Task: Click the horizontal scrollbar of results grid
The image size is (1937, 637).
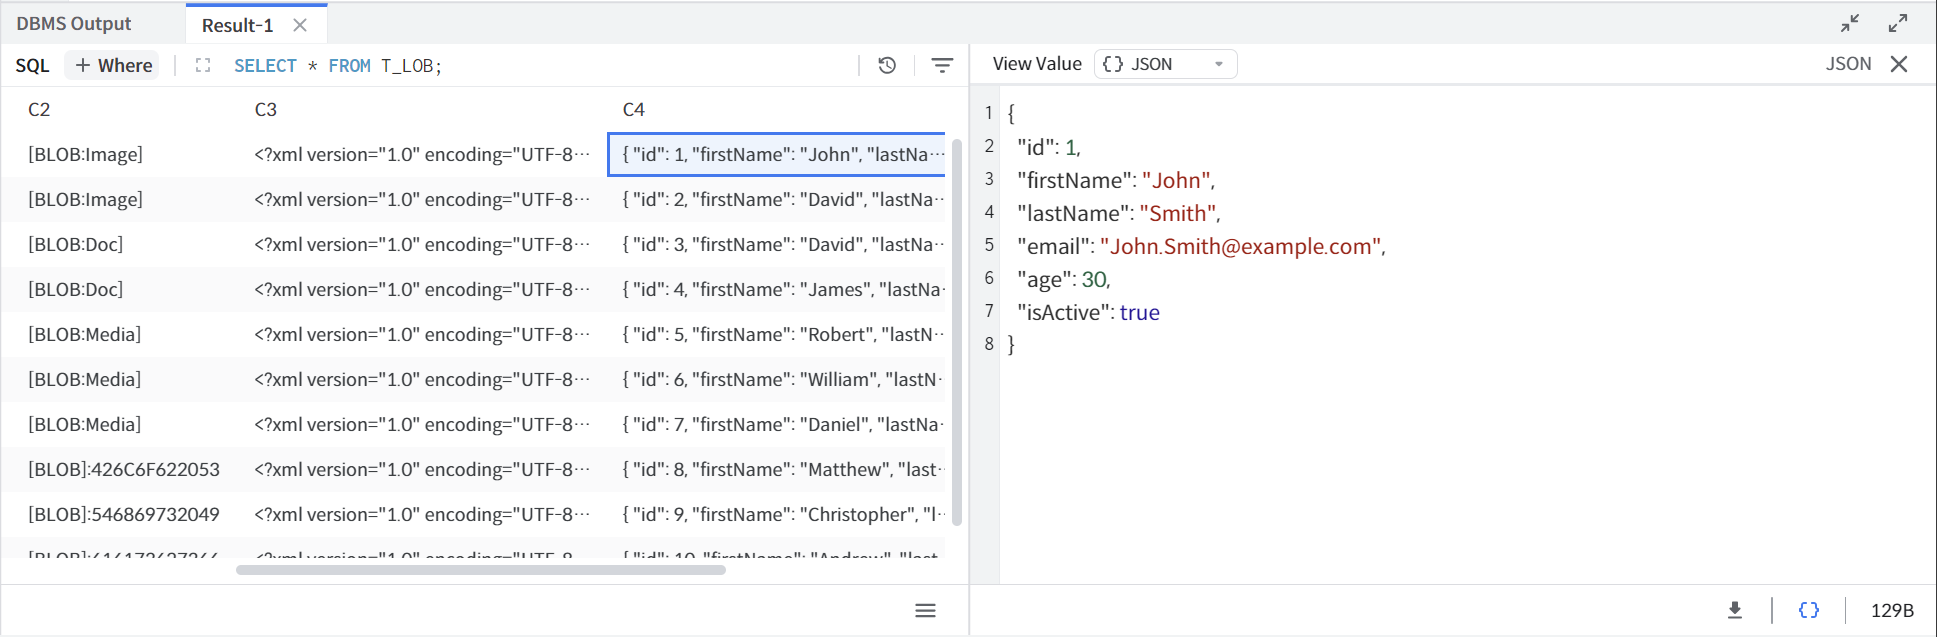Action: [x=480, y=570]
